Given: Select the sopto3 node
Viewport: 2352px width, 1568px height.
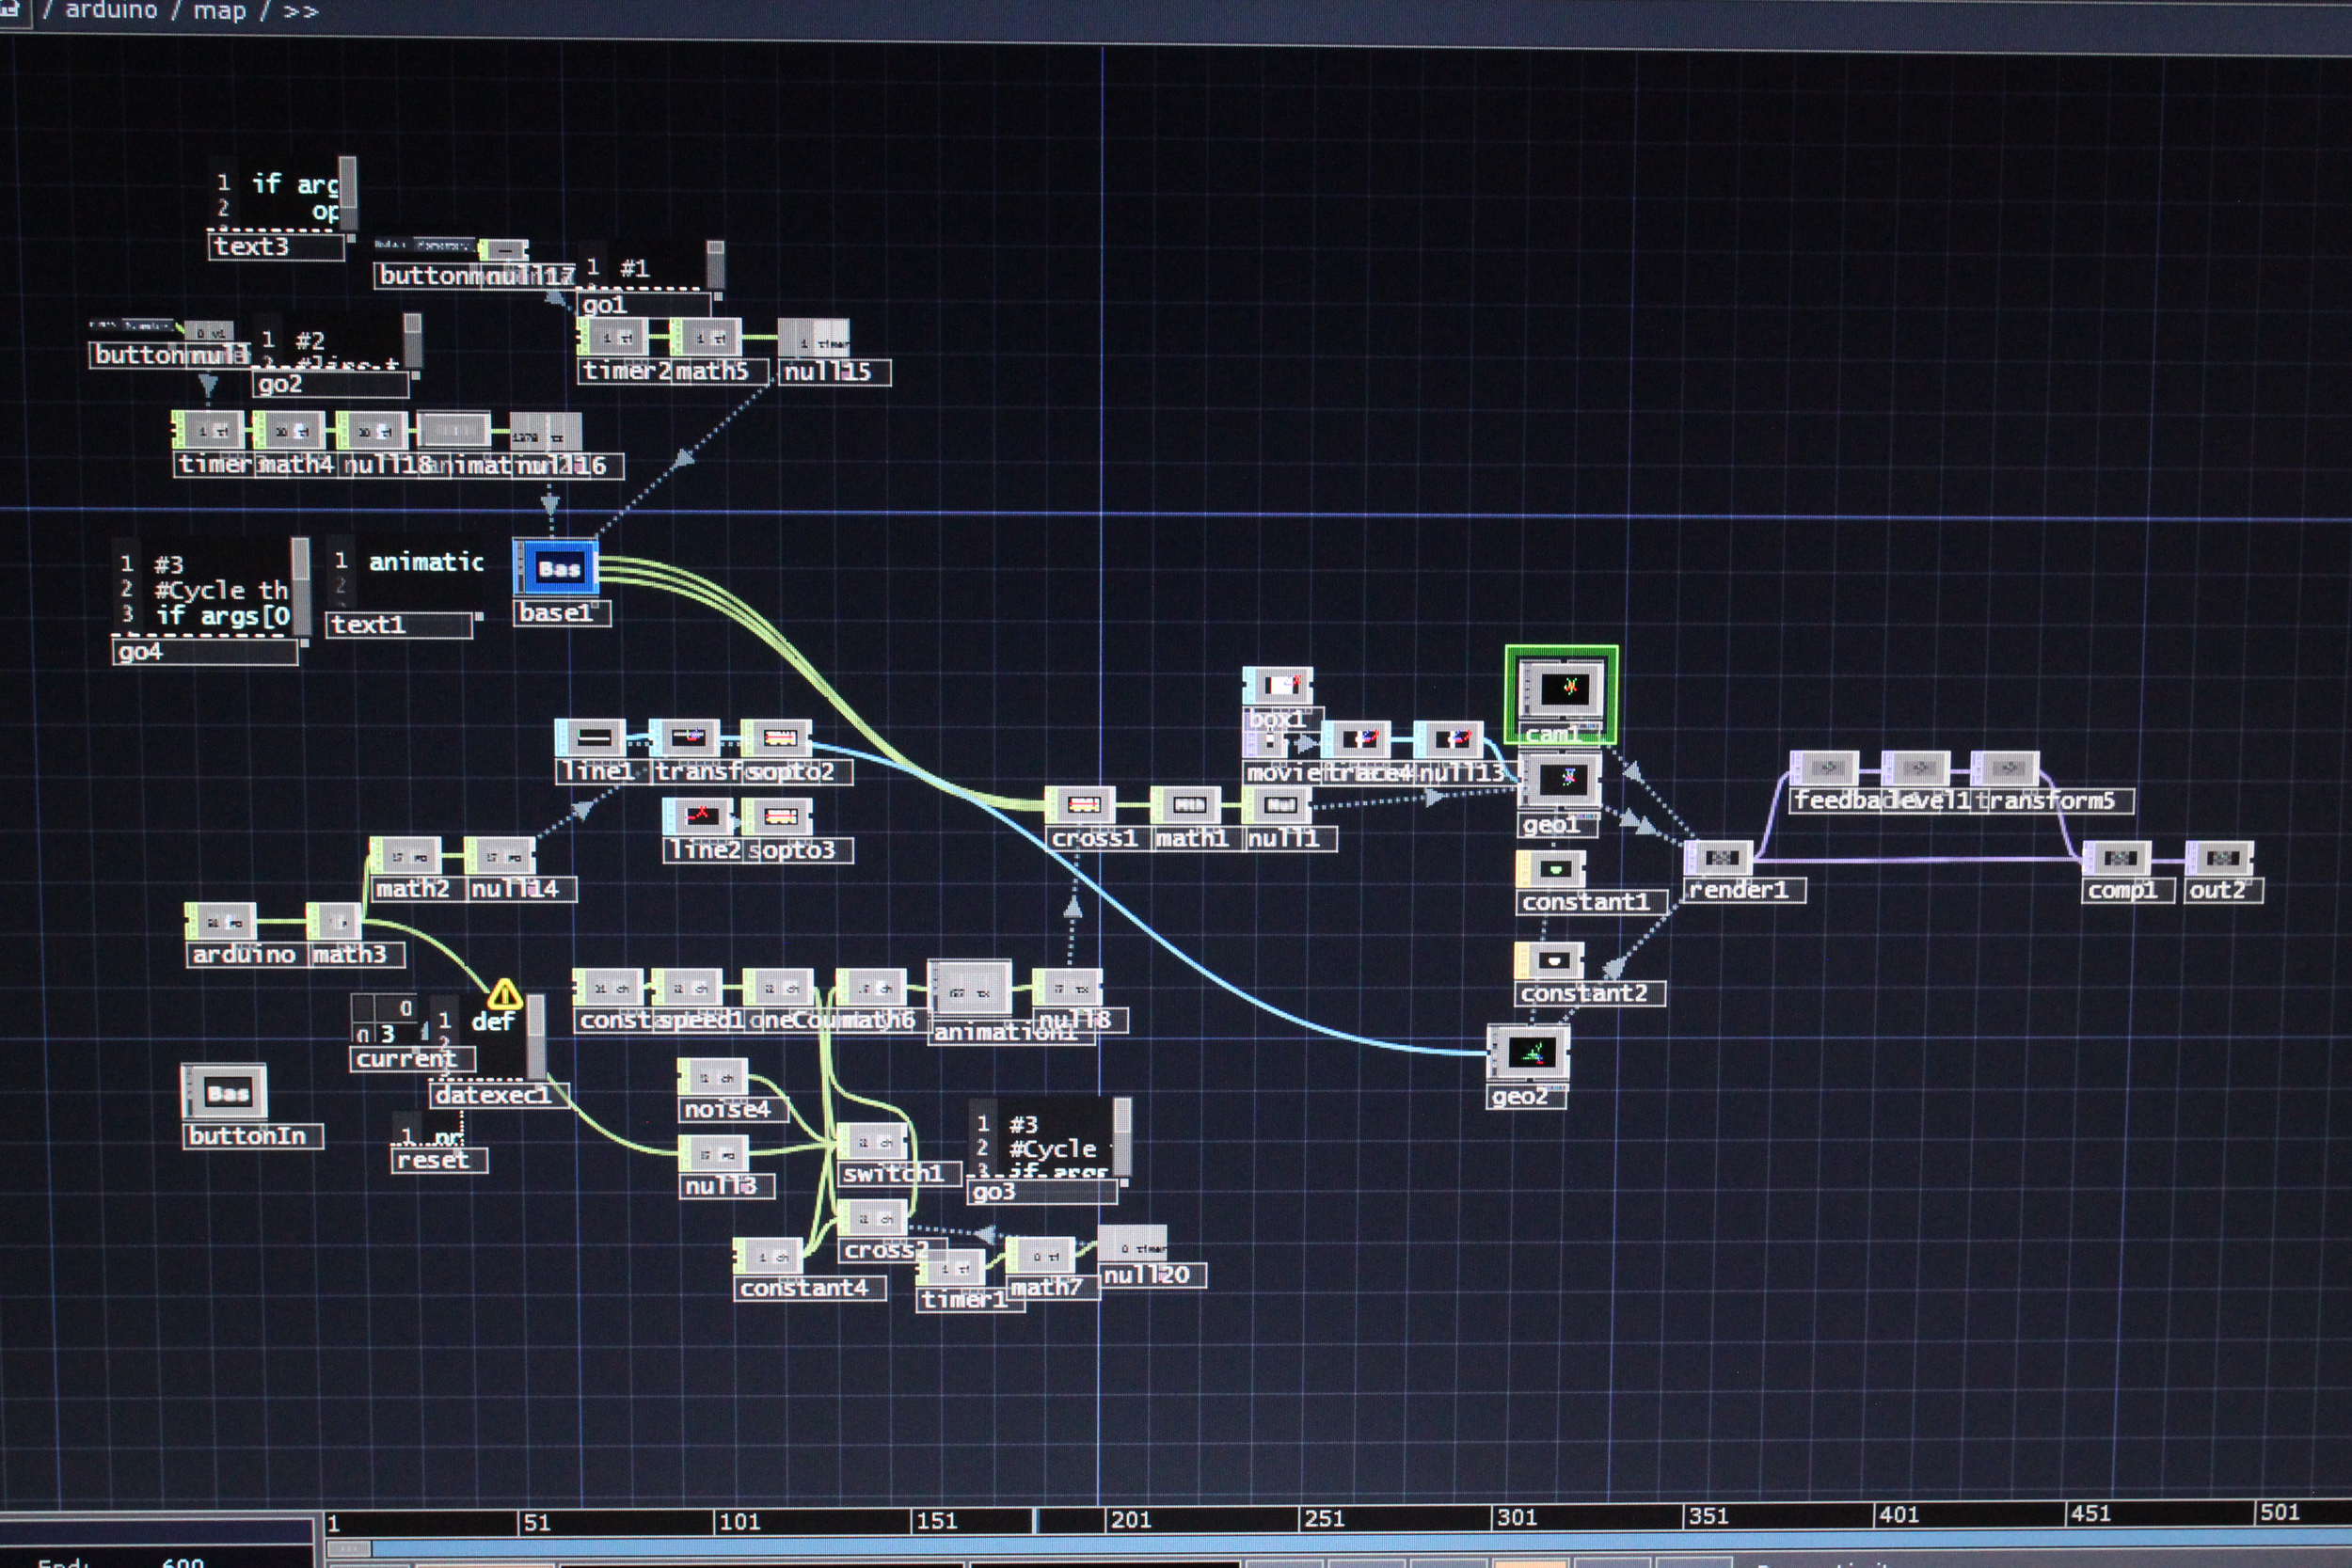Looking at the screenshot, I should tap(777, 816).
